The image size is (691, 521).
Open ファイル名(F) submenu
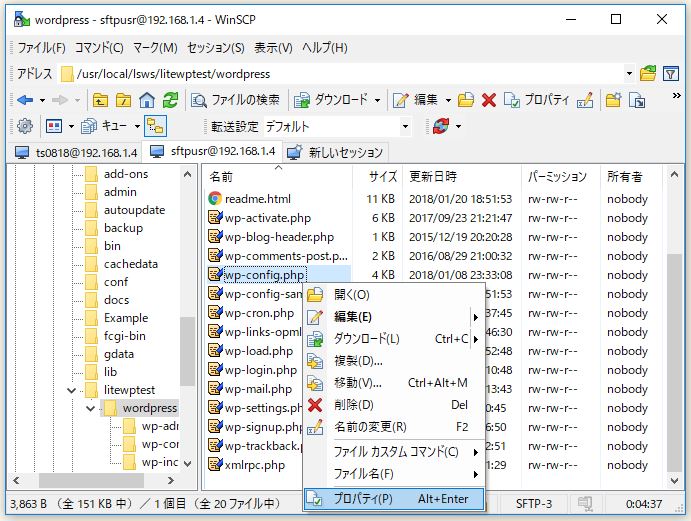394,474
